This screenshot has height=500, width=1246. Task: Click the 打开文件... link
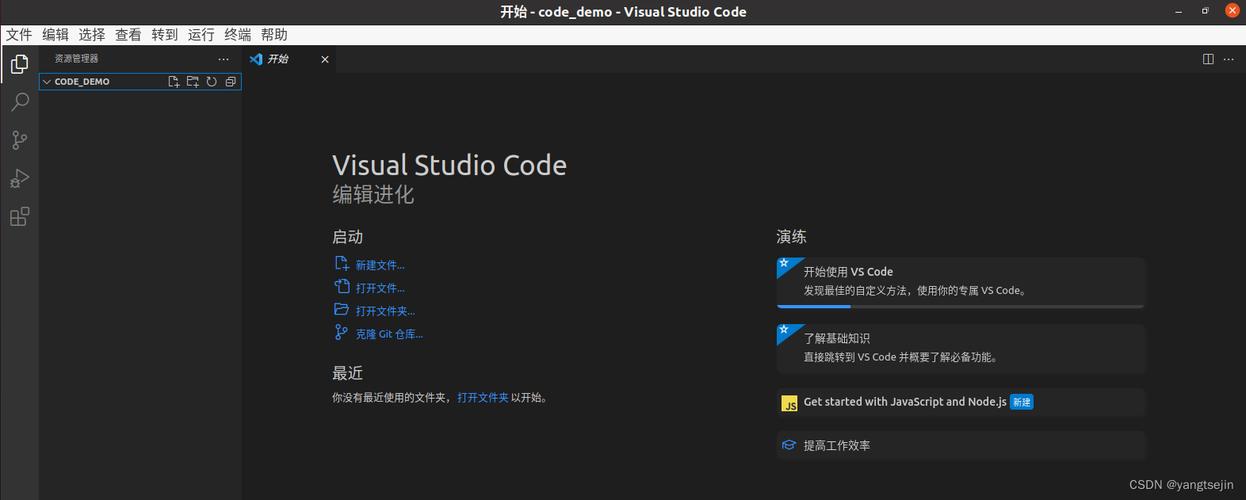click(380, 288)
